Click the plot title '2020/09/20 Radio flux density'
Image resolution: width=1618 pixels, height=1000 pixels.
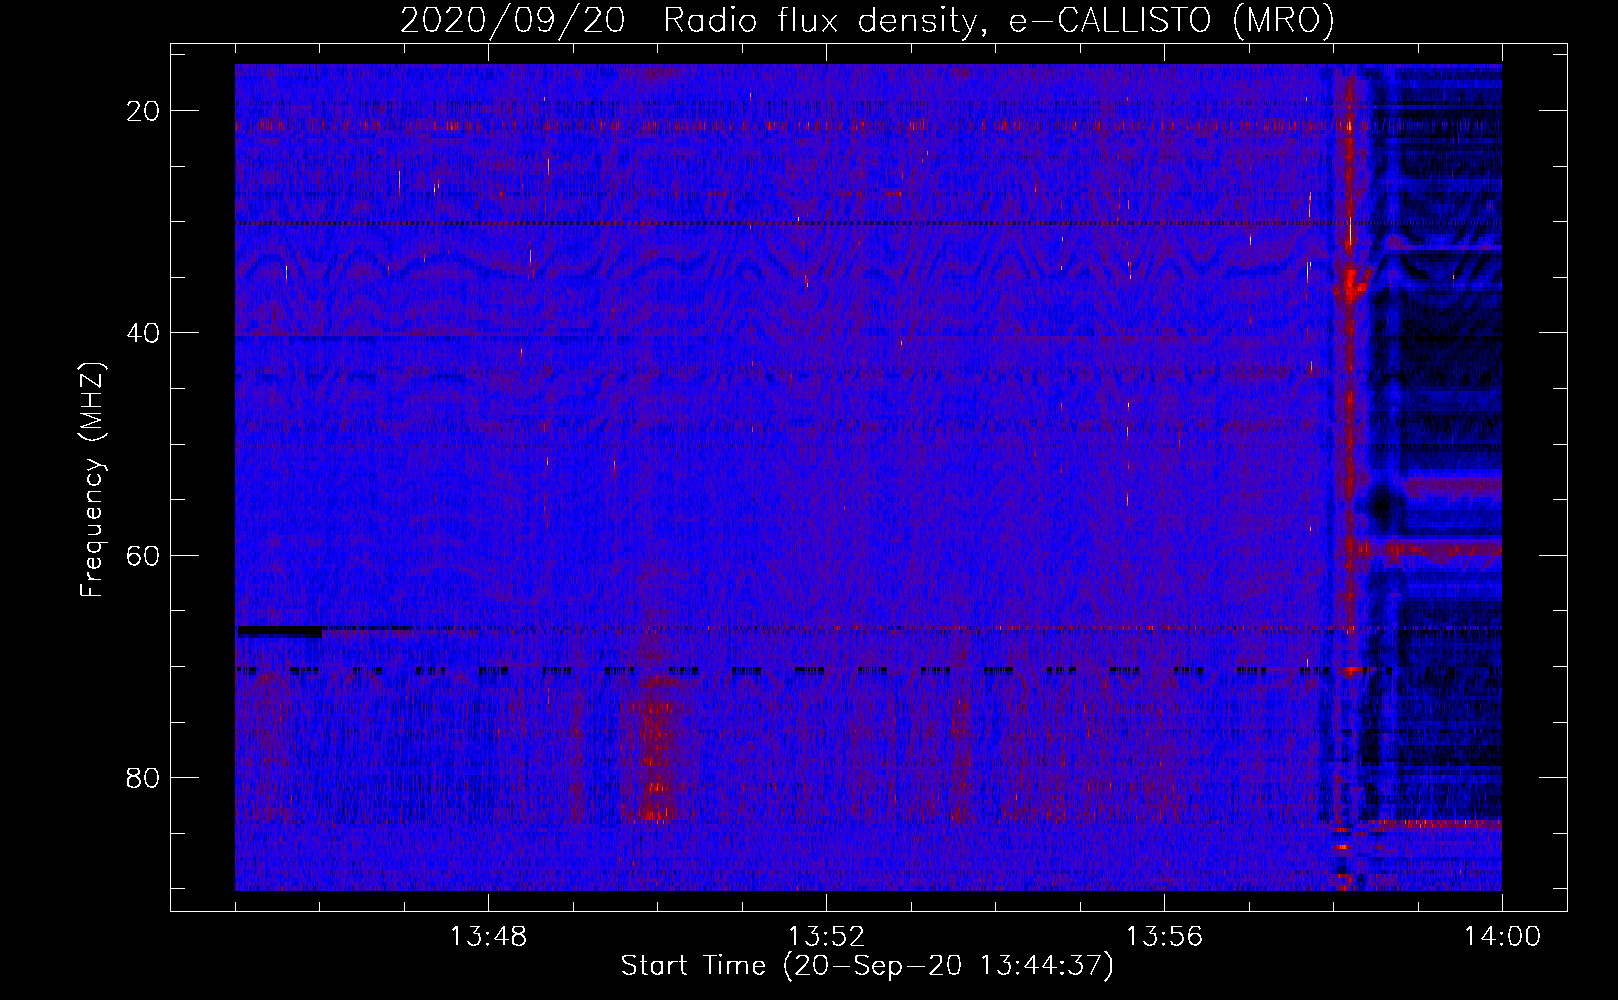click(867, 20)
